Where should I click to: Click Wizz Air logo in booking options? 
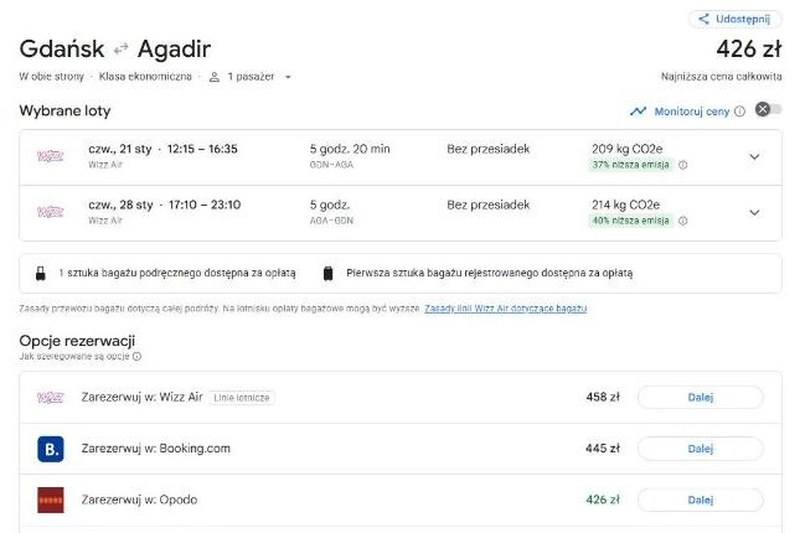click(x=51, y=397)
